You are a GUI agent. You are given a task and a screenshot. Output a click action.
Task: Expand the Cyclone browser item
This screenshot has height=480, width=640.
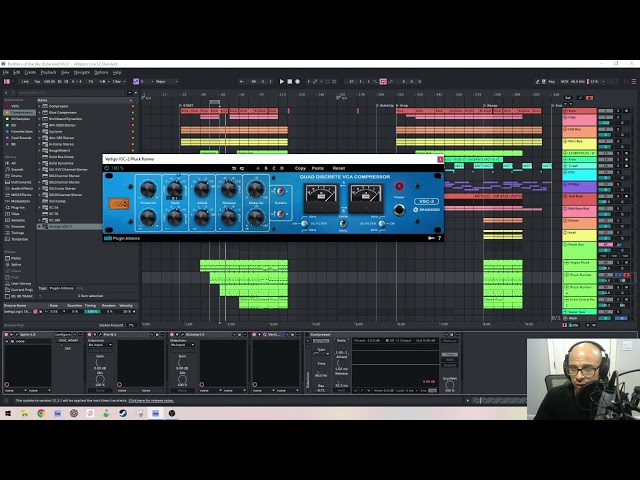click(40, 131)
